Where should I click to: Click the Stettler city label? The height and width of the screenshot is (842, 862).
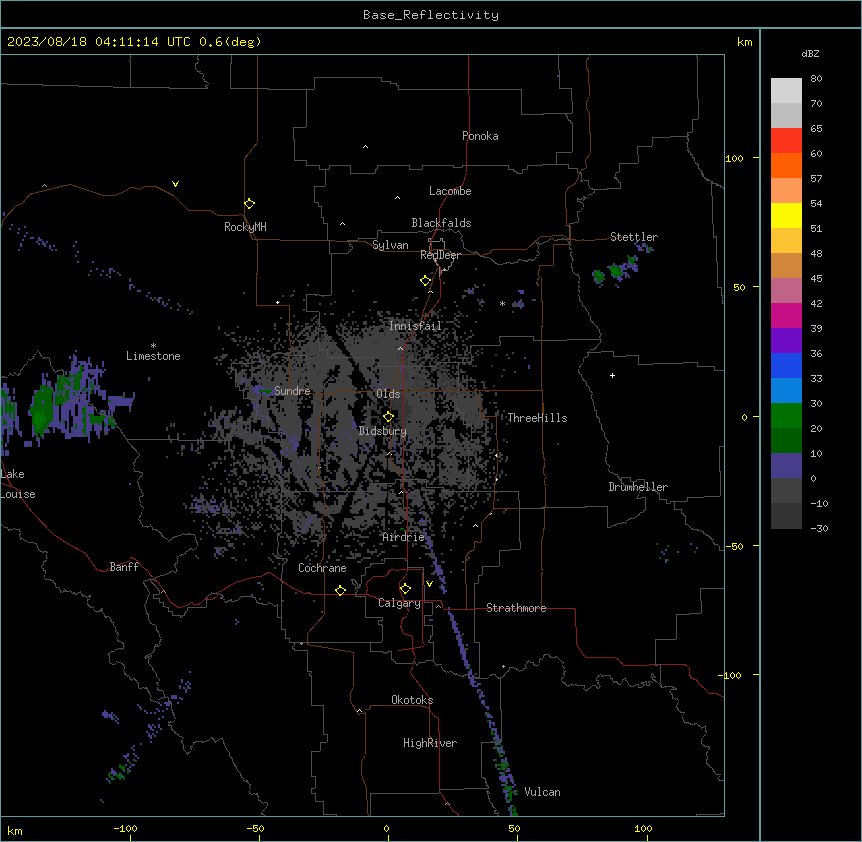[633, 237]
